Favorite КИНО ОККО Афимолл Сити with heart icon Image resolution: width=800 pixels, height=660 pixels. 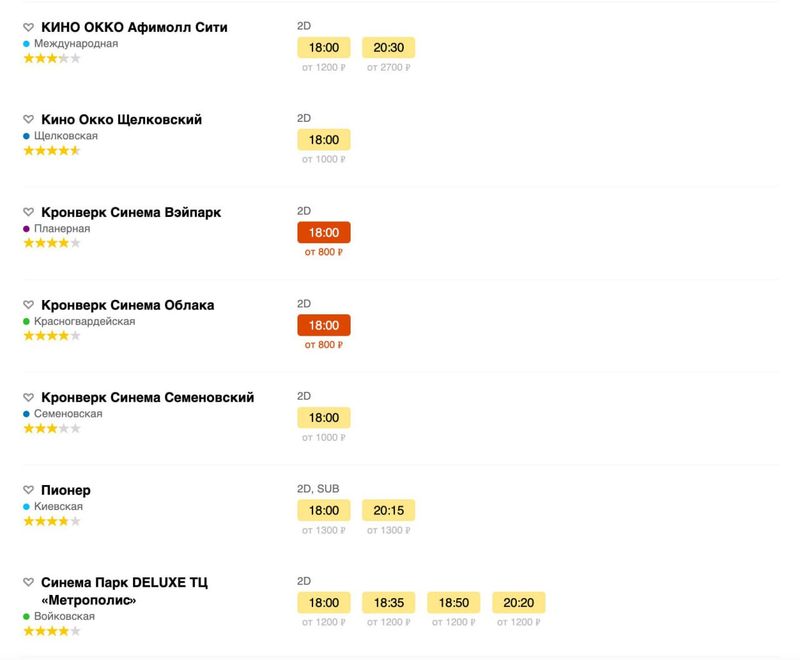29,28
